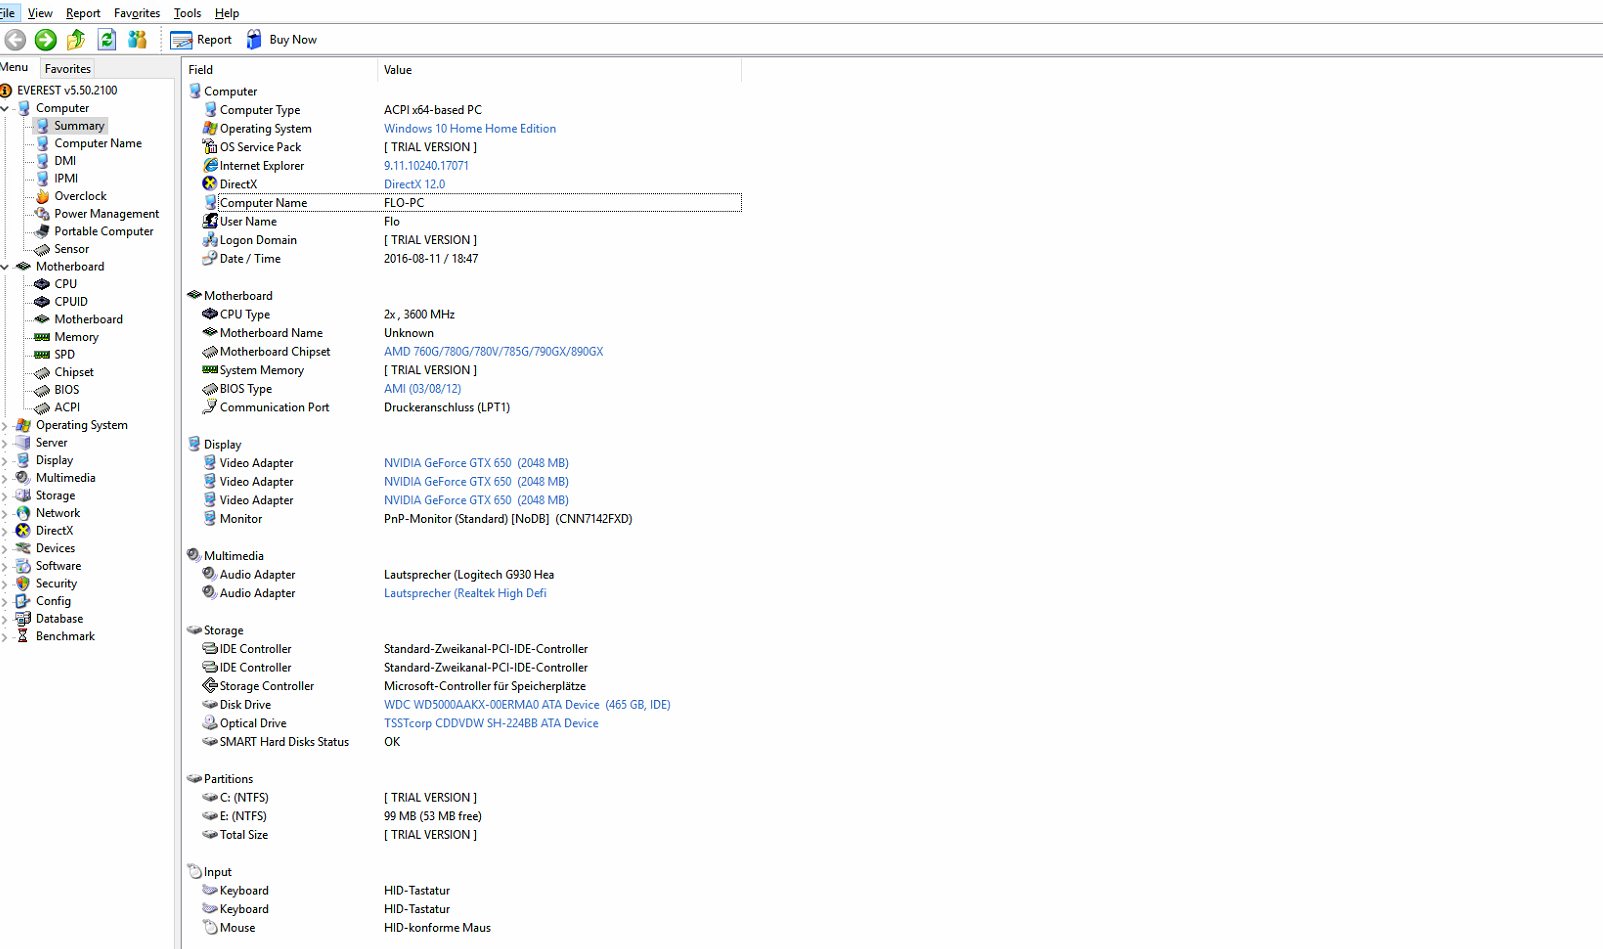1603x949 pixels.
Task: Open the AMI (03/08/12) BIOS link
Action: pos(422,389)
